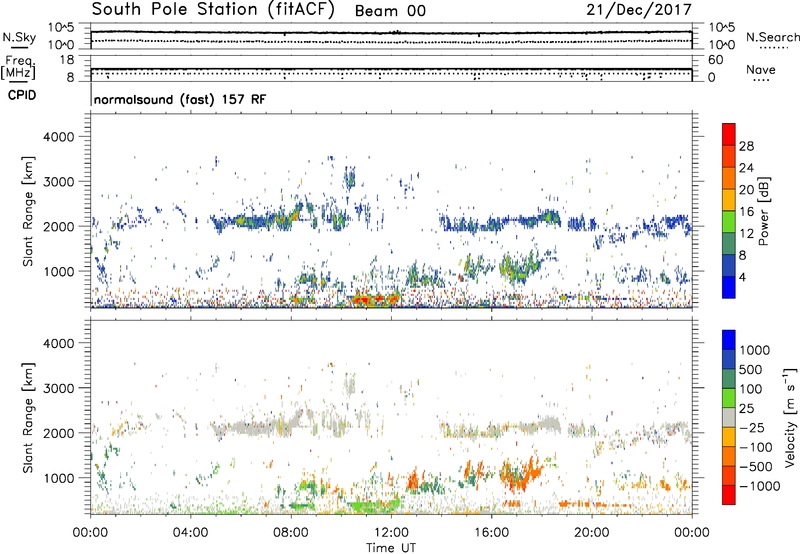Click the right '10^0' N.Search axis tick
This screenshot has width=800, height=554.
pyautogui.click(x=722, y=45)
